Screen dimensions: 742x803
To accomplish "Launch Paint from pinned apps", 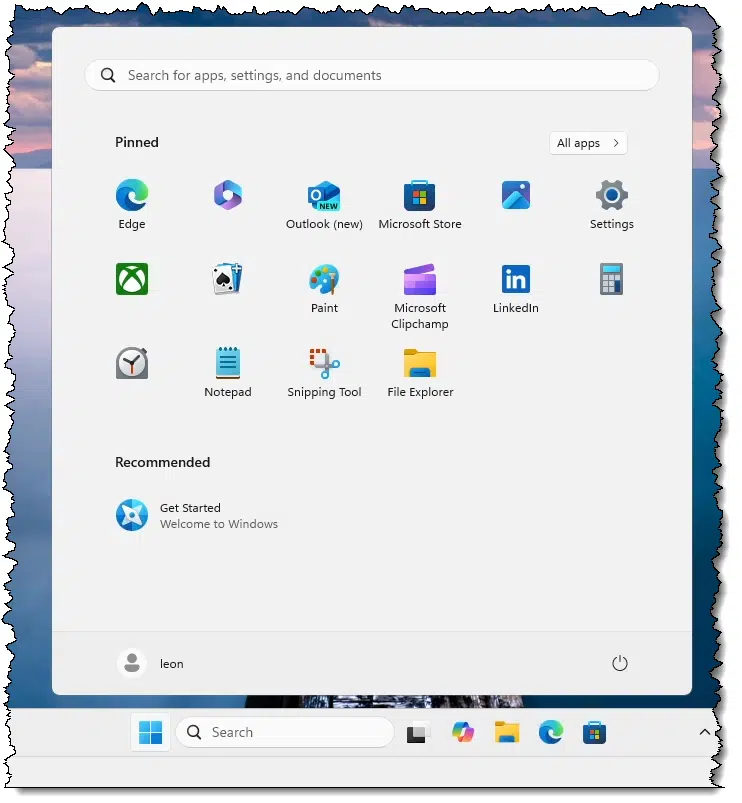I will click(324, 288).
